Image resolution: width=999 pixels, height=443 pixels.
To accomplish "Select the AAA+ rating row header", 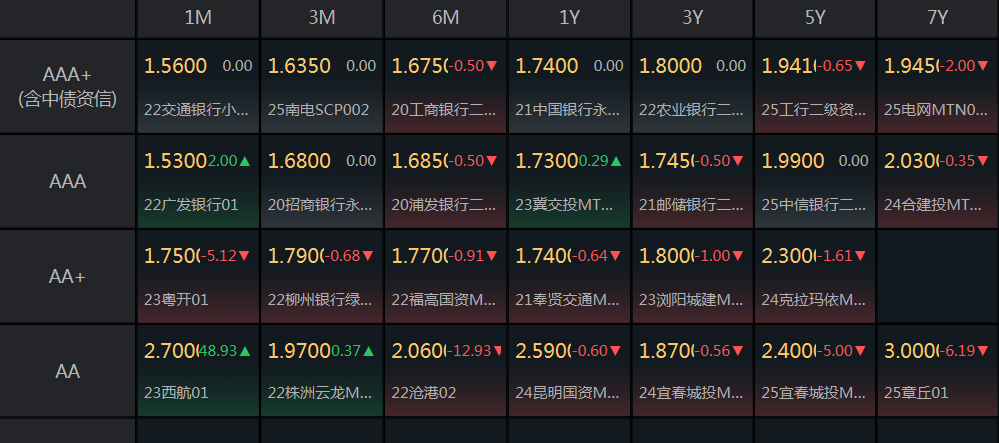I will point(68,87).
